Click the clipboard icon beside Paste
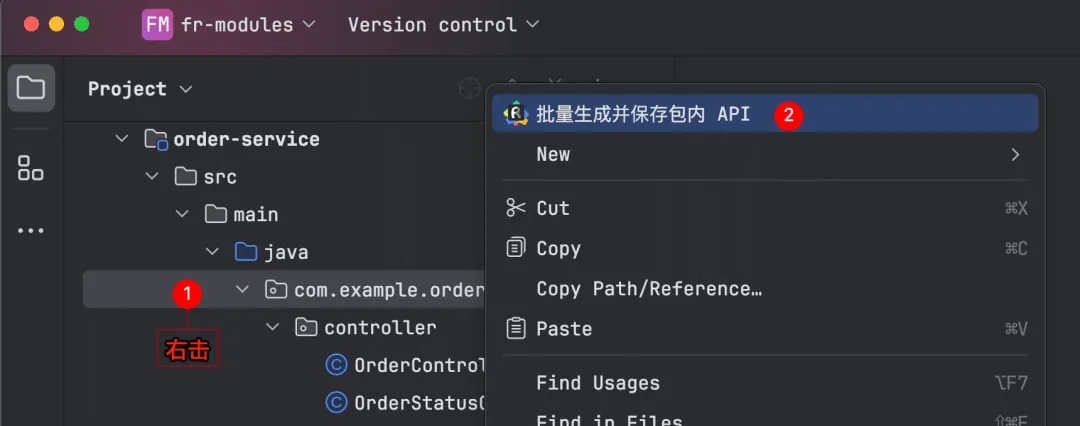 516,328
